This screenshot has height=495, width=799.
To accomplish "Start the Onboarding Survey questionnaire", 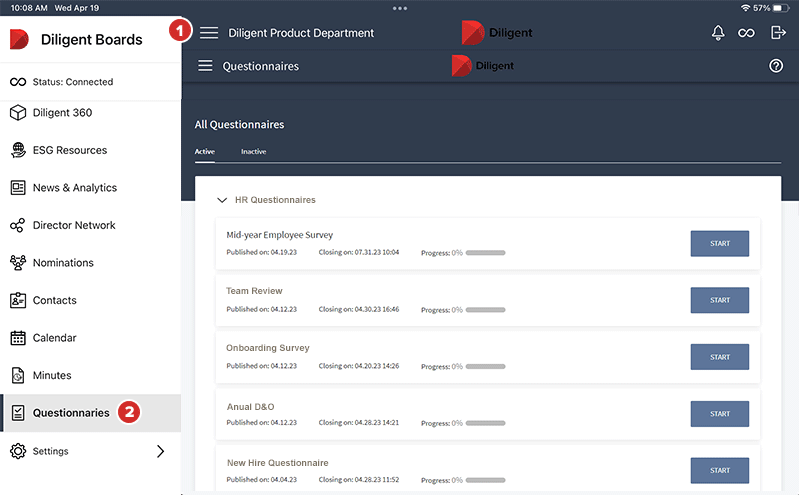I will pos(719,357).
